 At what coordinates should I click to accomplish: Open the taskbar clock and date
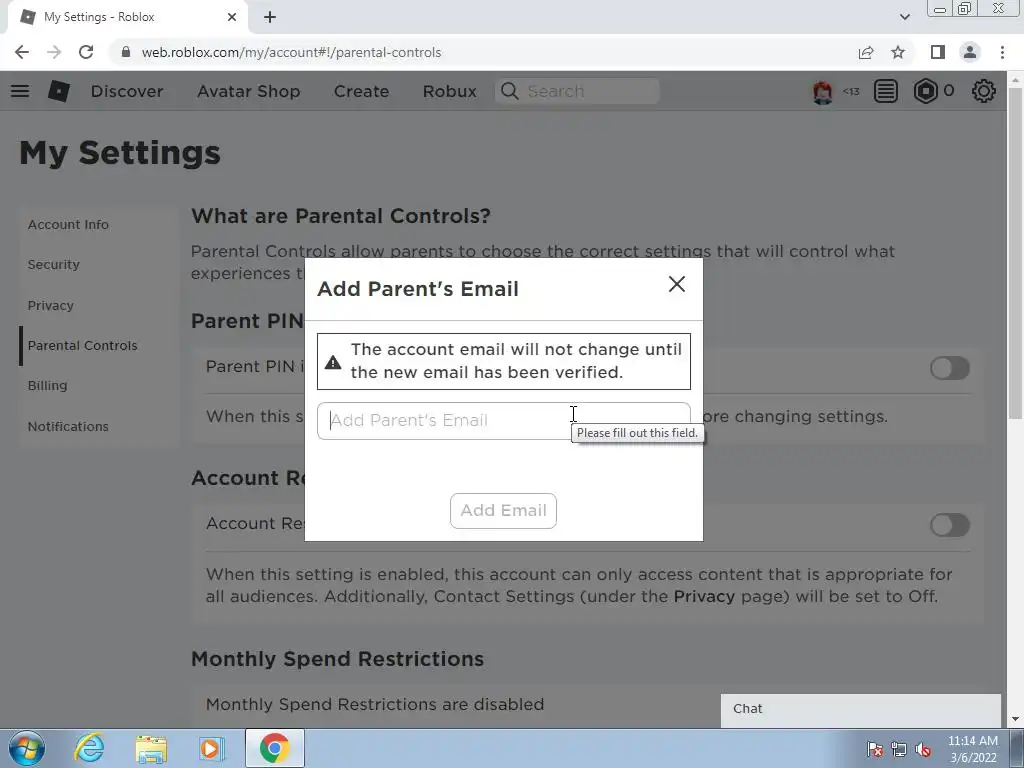click(973, 749)
